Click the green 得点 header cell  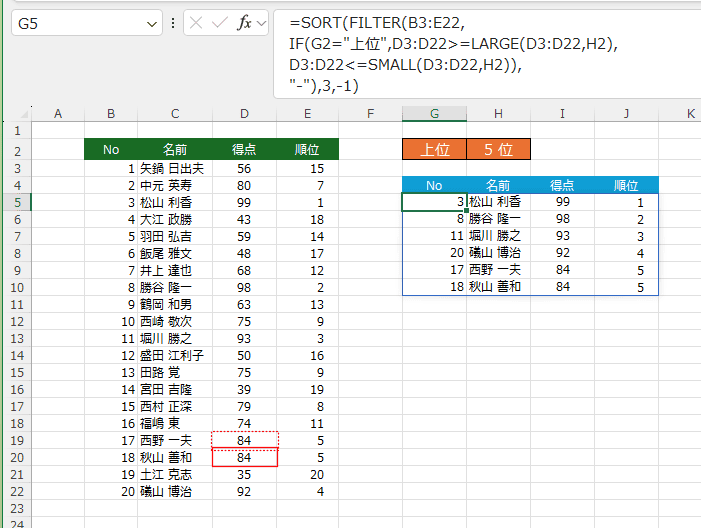click(244, 150)
